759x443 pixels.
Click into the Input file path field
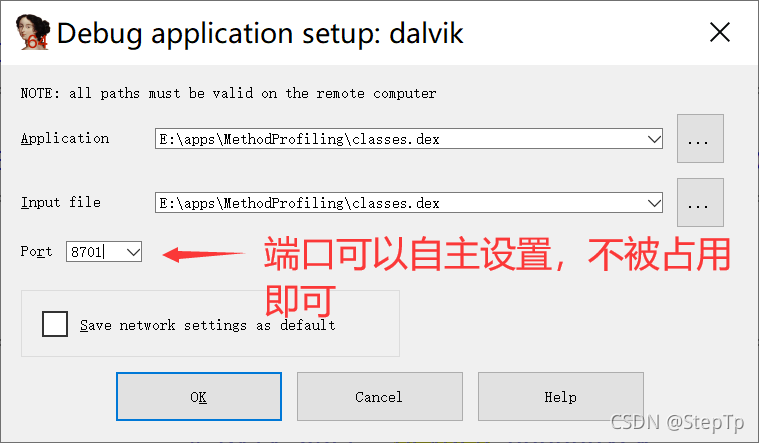(401, 203)
